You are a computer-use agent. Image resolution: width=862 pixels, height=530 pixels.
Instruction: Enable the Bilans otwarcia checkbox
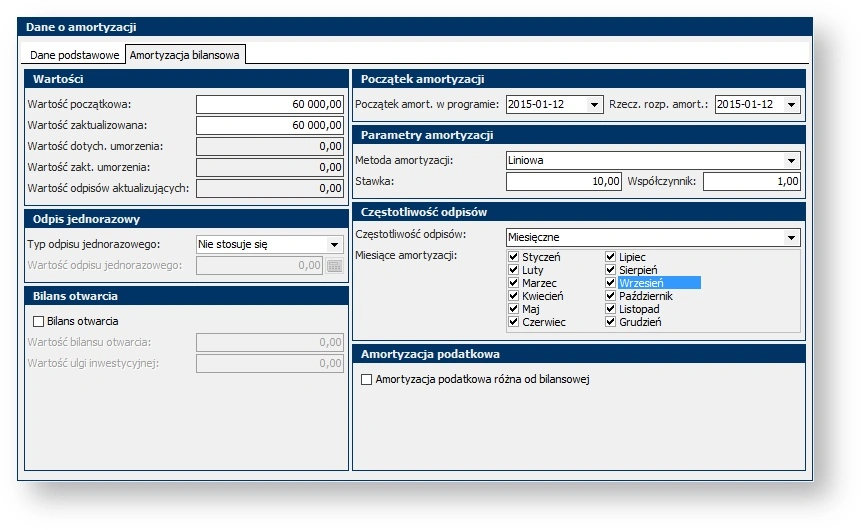pos(38,321)
